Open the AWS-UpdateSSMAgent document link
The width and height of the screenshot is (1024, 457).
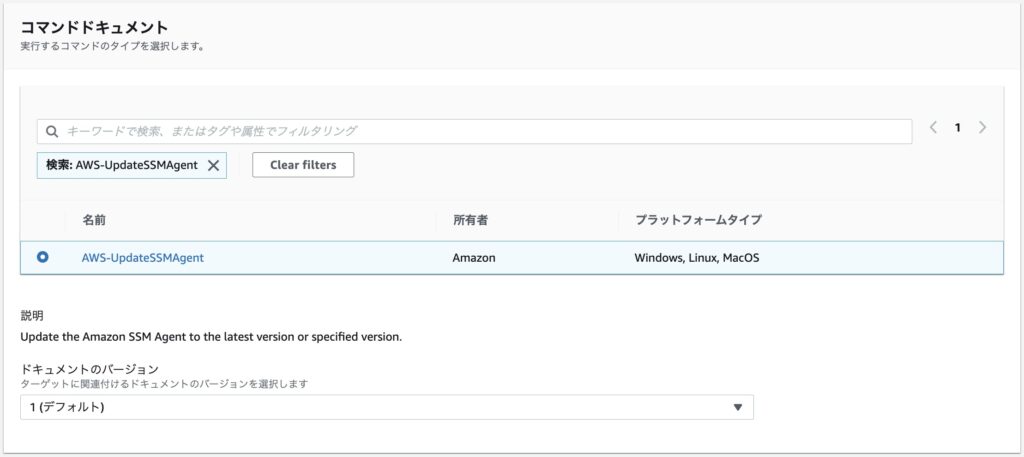(x=142, y=258)
